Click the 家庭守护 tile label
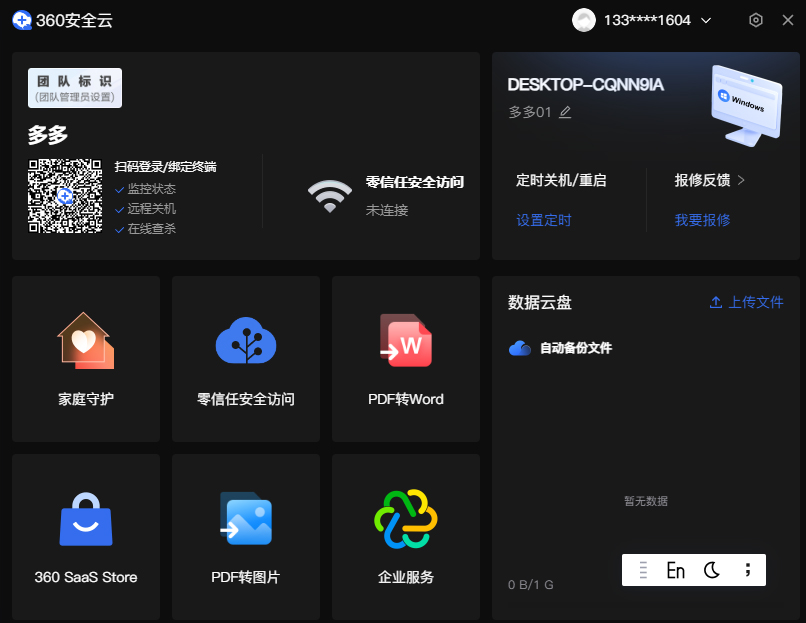This screenshot has width=806, height=623. [86, 399]
